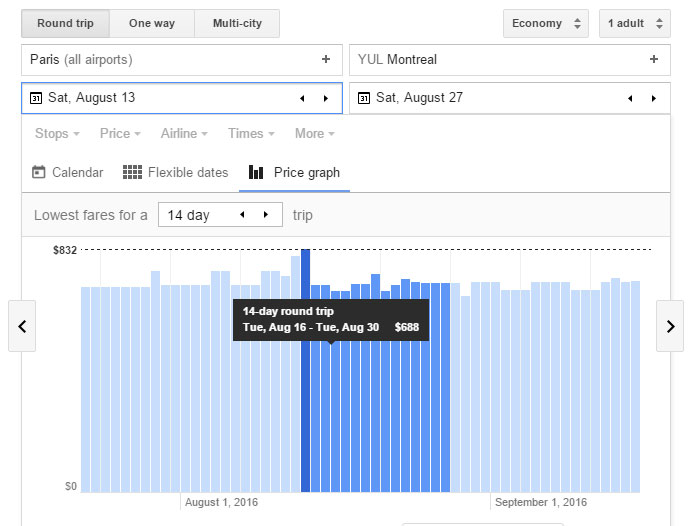
Task: Move return date forward one day
Action: tap(653, 98)
